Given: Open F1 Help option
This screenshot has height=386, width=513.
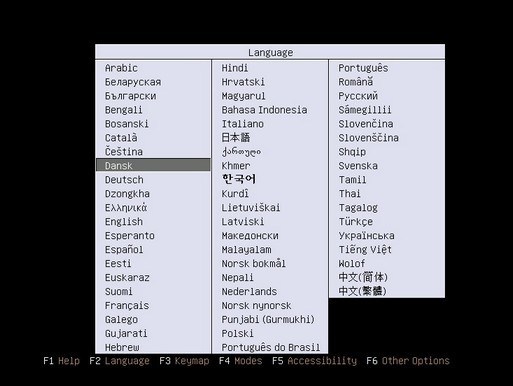Looking at the screenshot, I should click(x=61, y=361).
